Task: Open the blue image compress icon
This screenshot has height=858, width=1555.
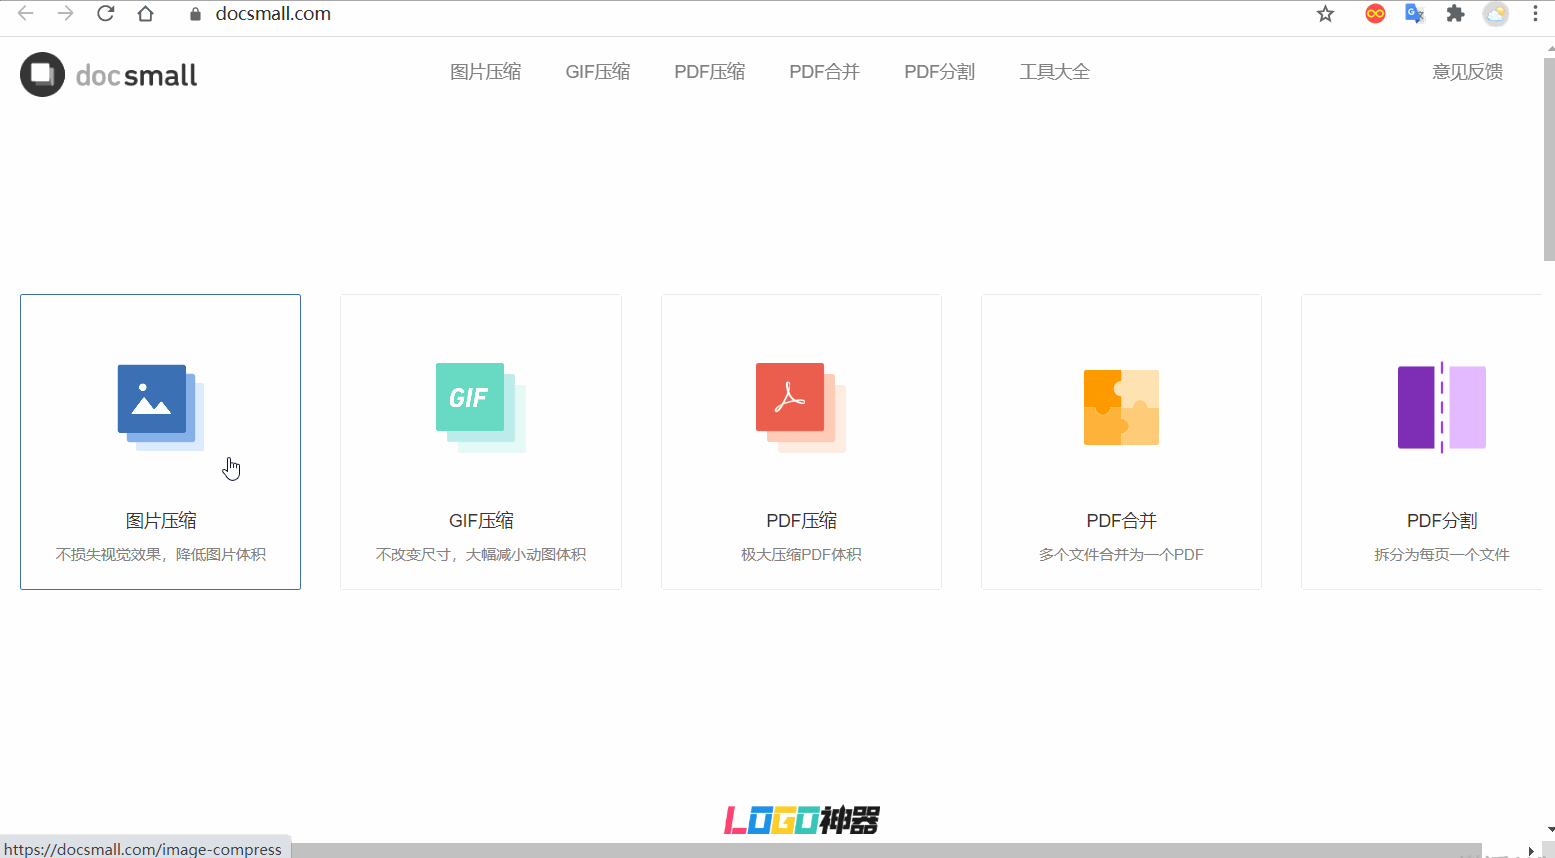Action: [161, 407]
